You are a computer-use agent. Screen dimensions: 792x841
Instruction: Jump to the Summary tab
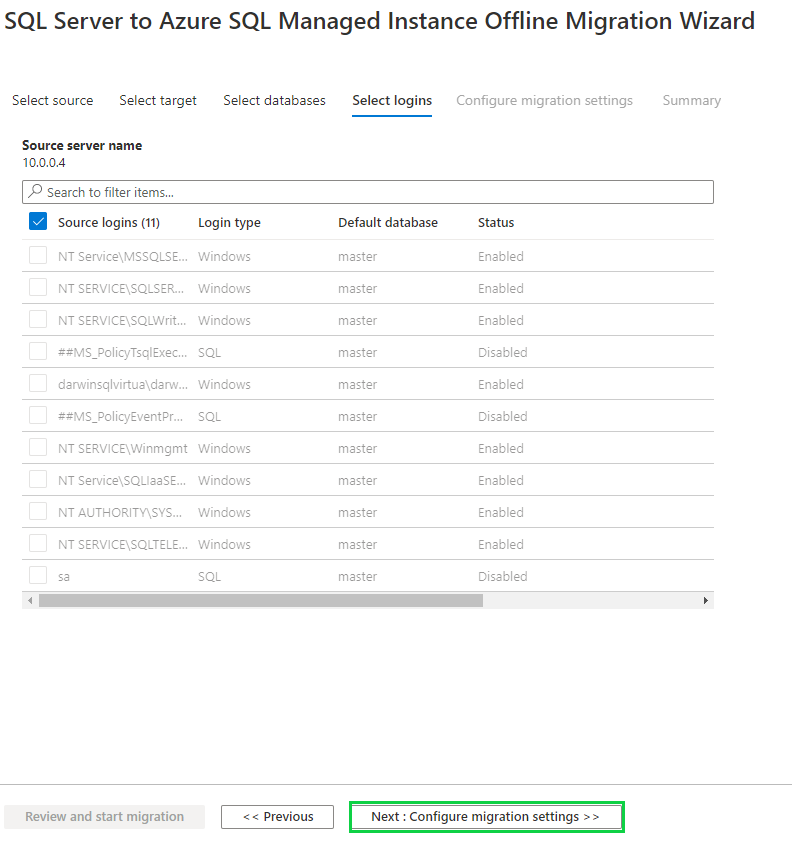pos(691,100)
